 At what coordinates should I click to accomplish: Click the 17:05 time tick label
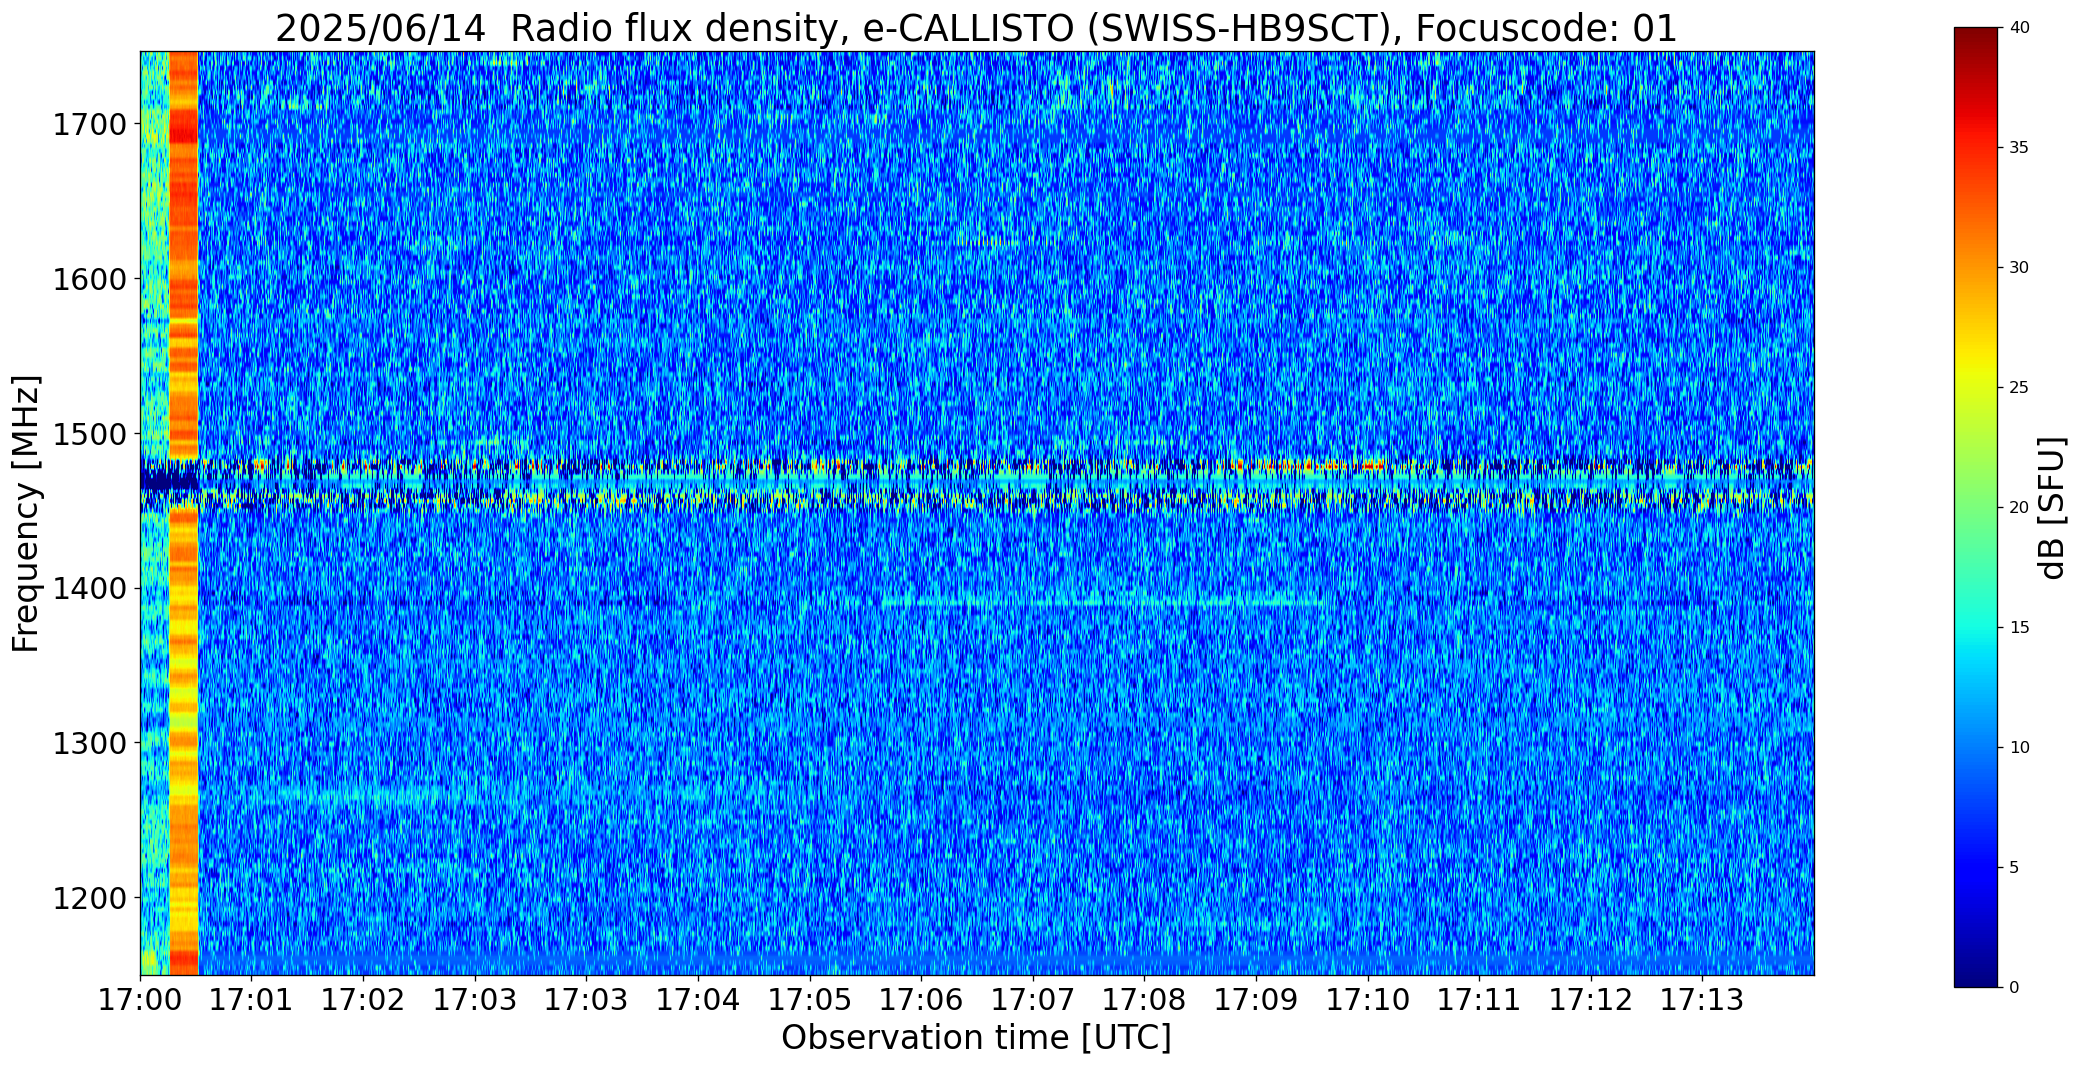(x=810, y=1000)
